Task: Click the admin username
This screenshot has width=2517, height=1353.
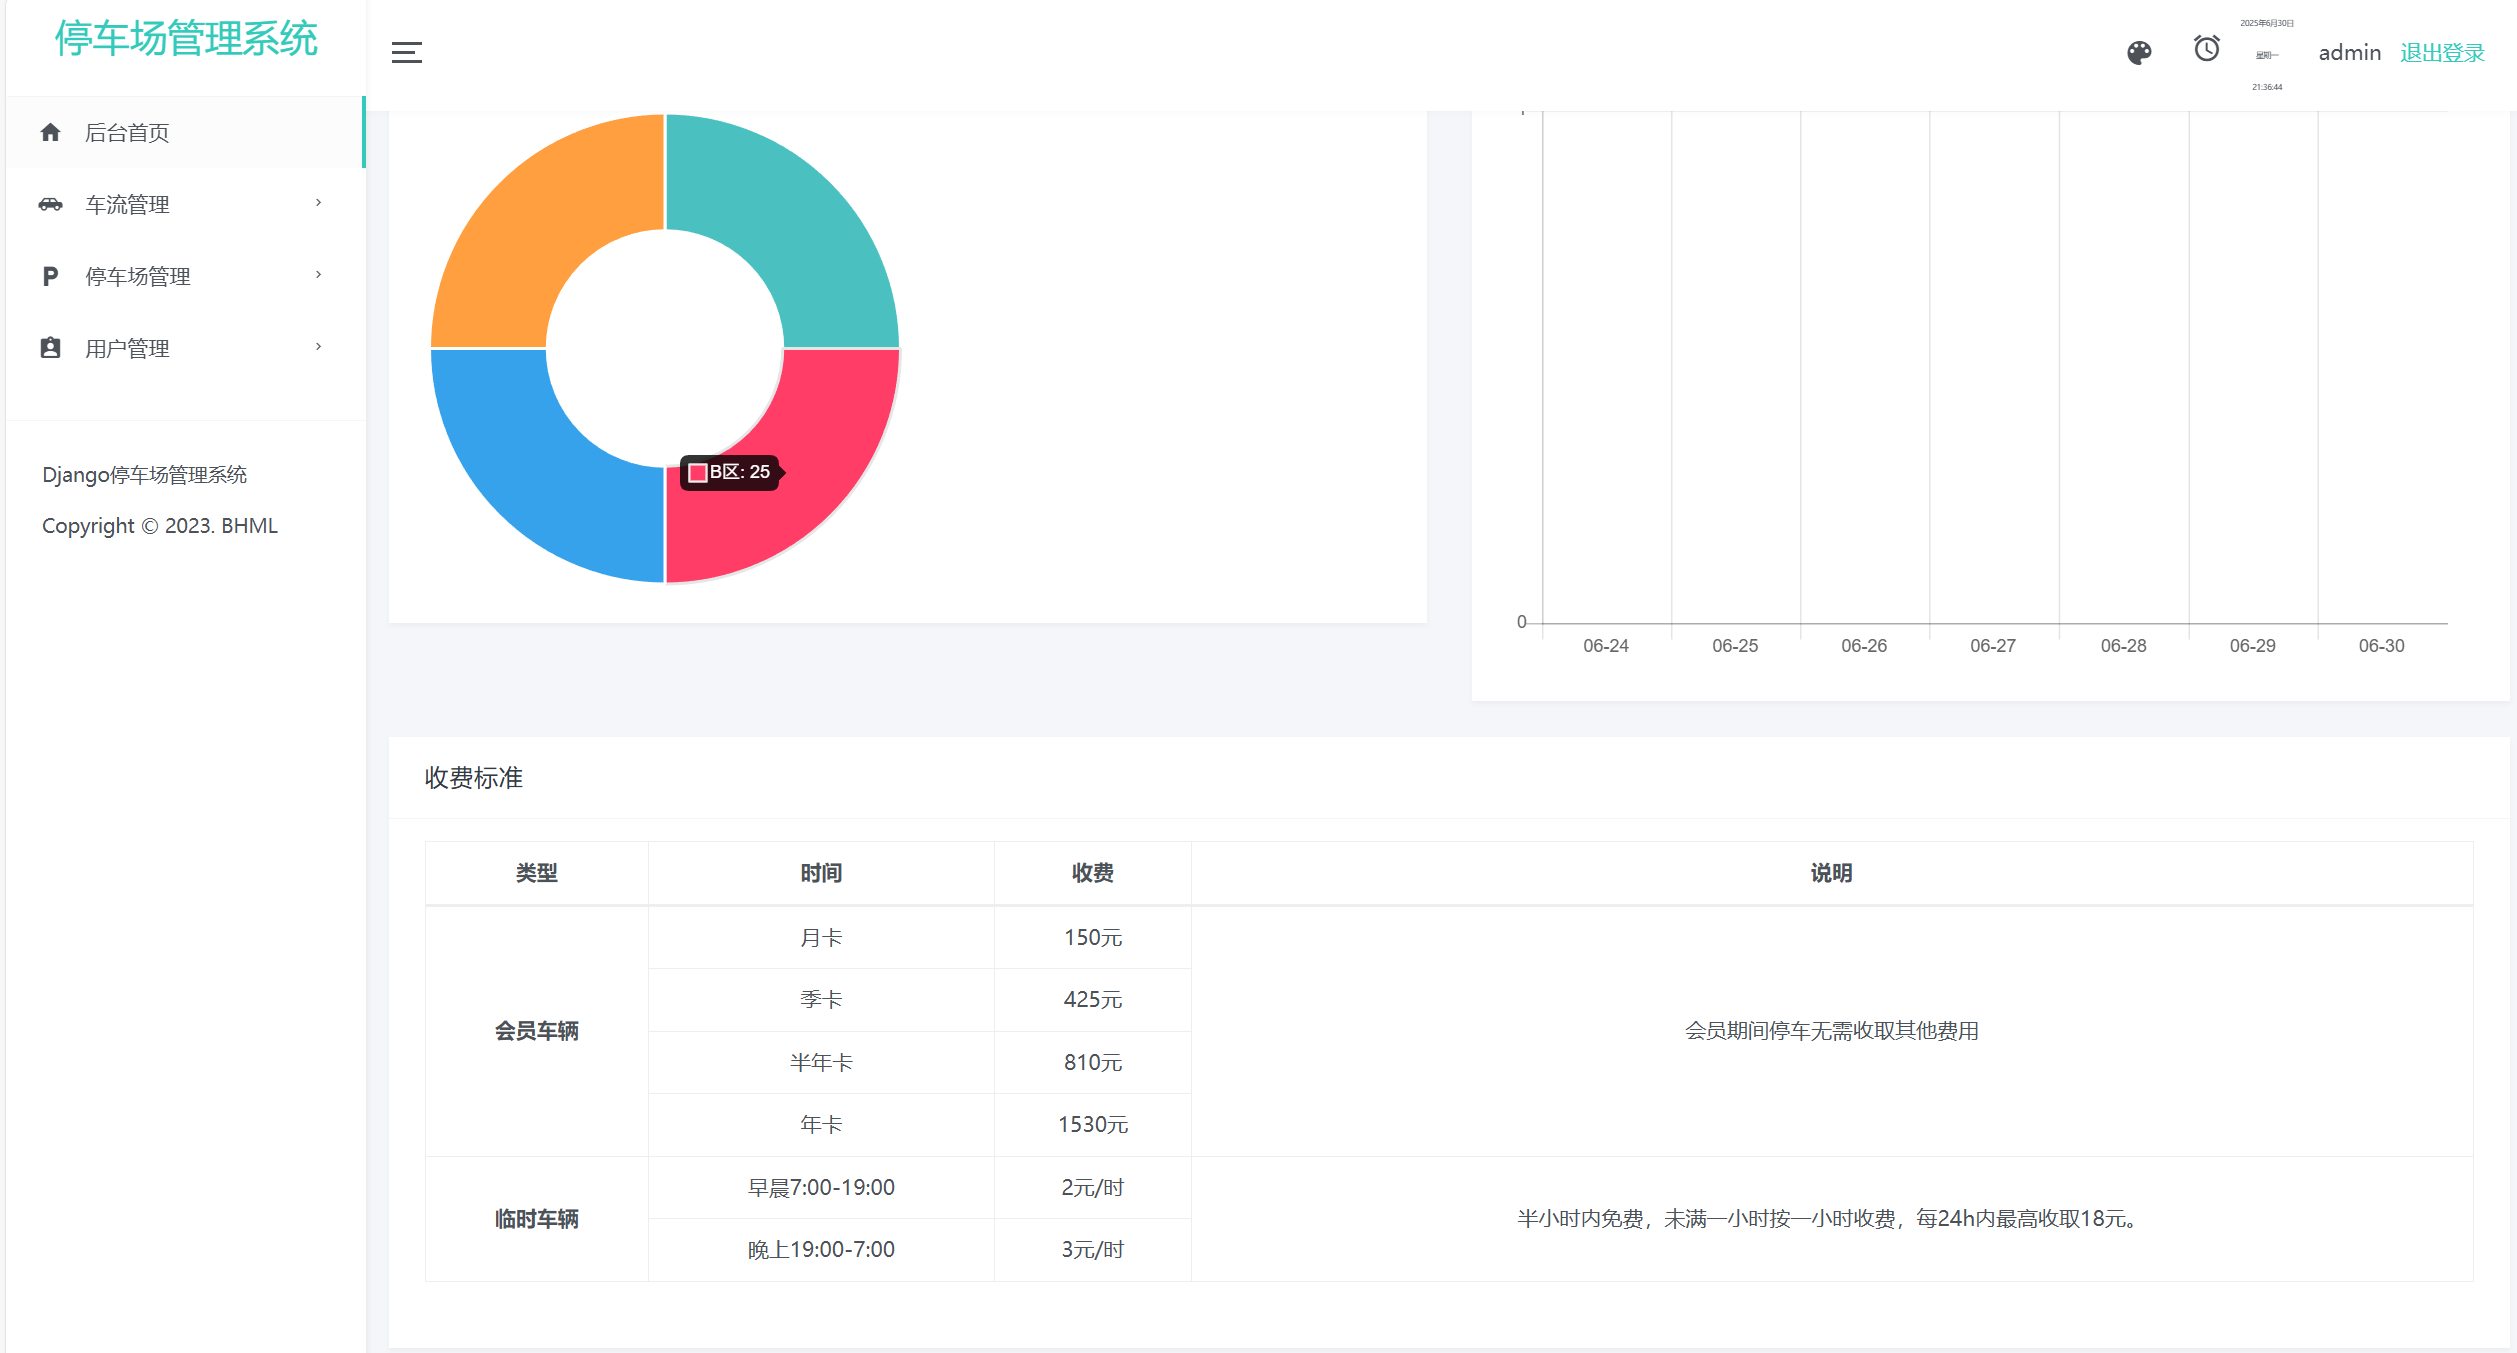Action: pos(2350,53)
